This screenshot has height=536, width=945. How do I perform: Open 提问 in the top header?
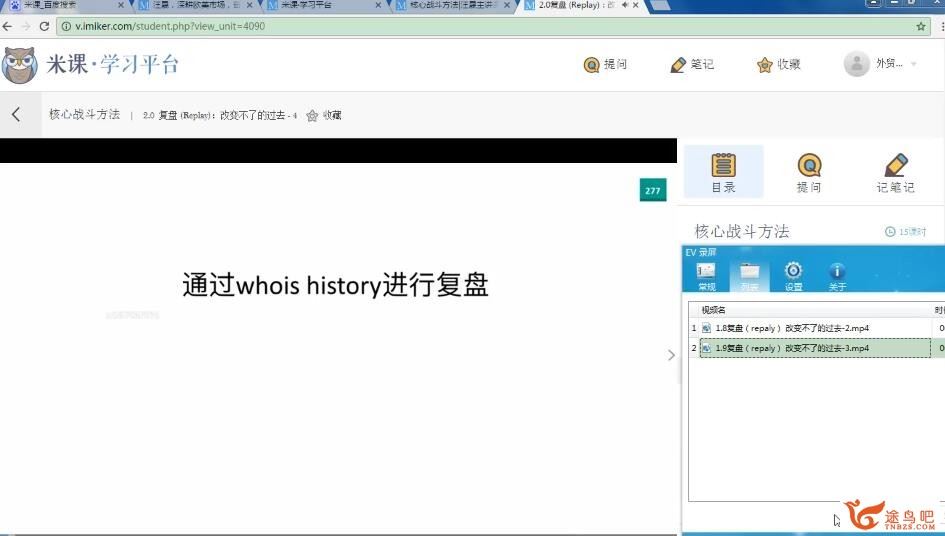point(605,65)
